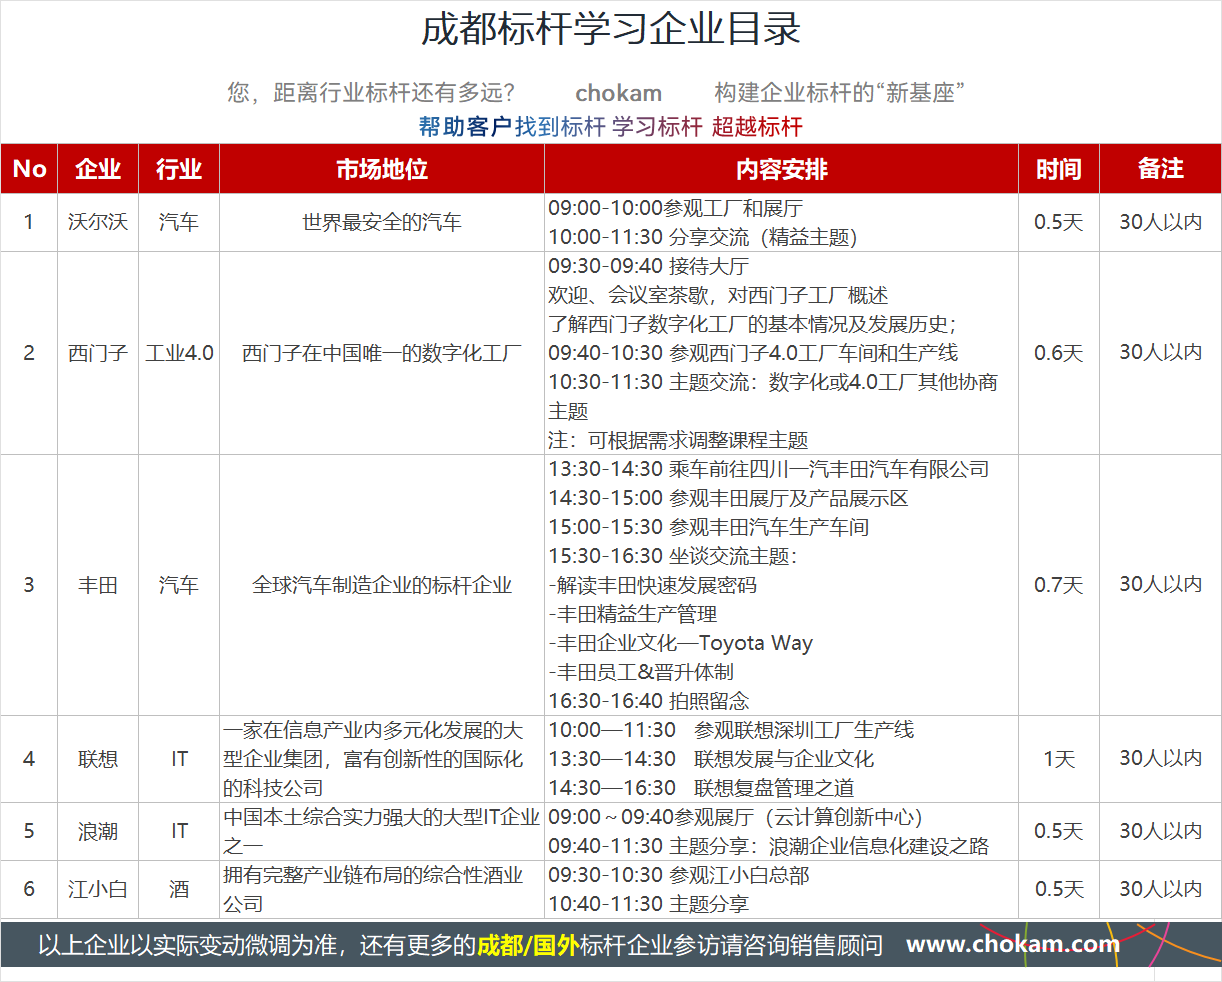Select the chokam brand text in subtitle
The width and height of the screenshot is (1222, 982).
pyautogui.click(x=619, y=93)
